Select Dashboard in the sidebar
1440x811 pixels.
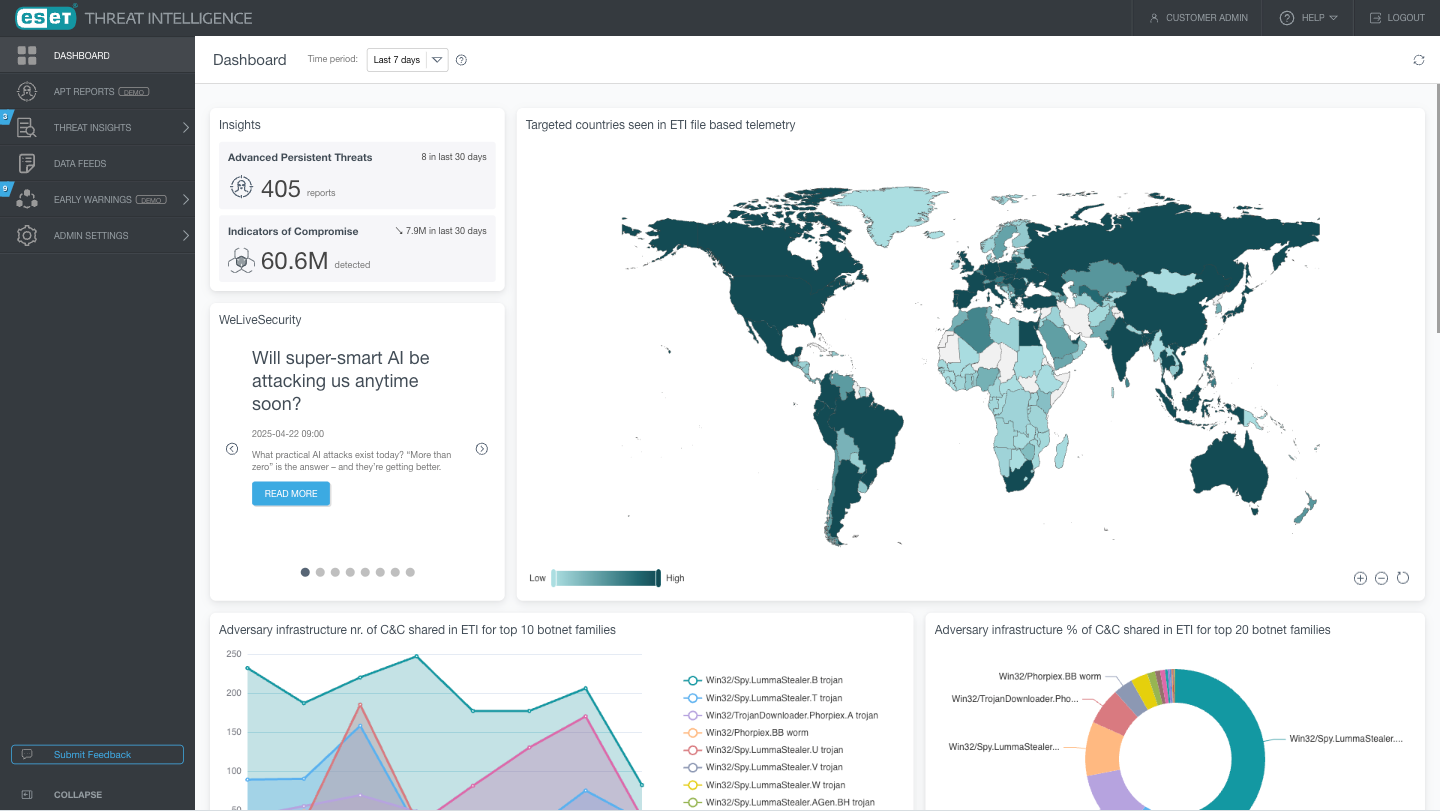pos(97,55)
